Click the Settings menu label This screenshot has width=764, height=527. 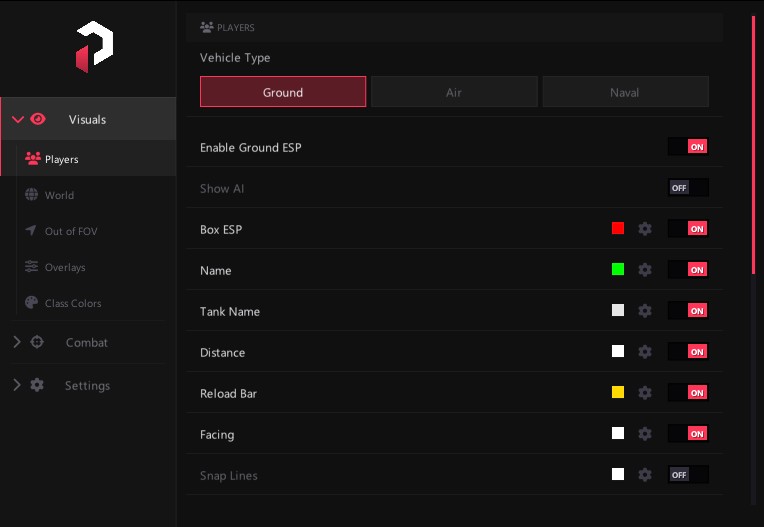pyautogui.click(x=87, y=385)
